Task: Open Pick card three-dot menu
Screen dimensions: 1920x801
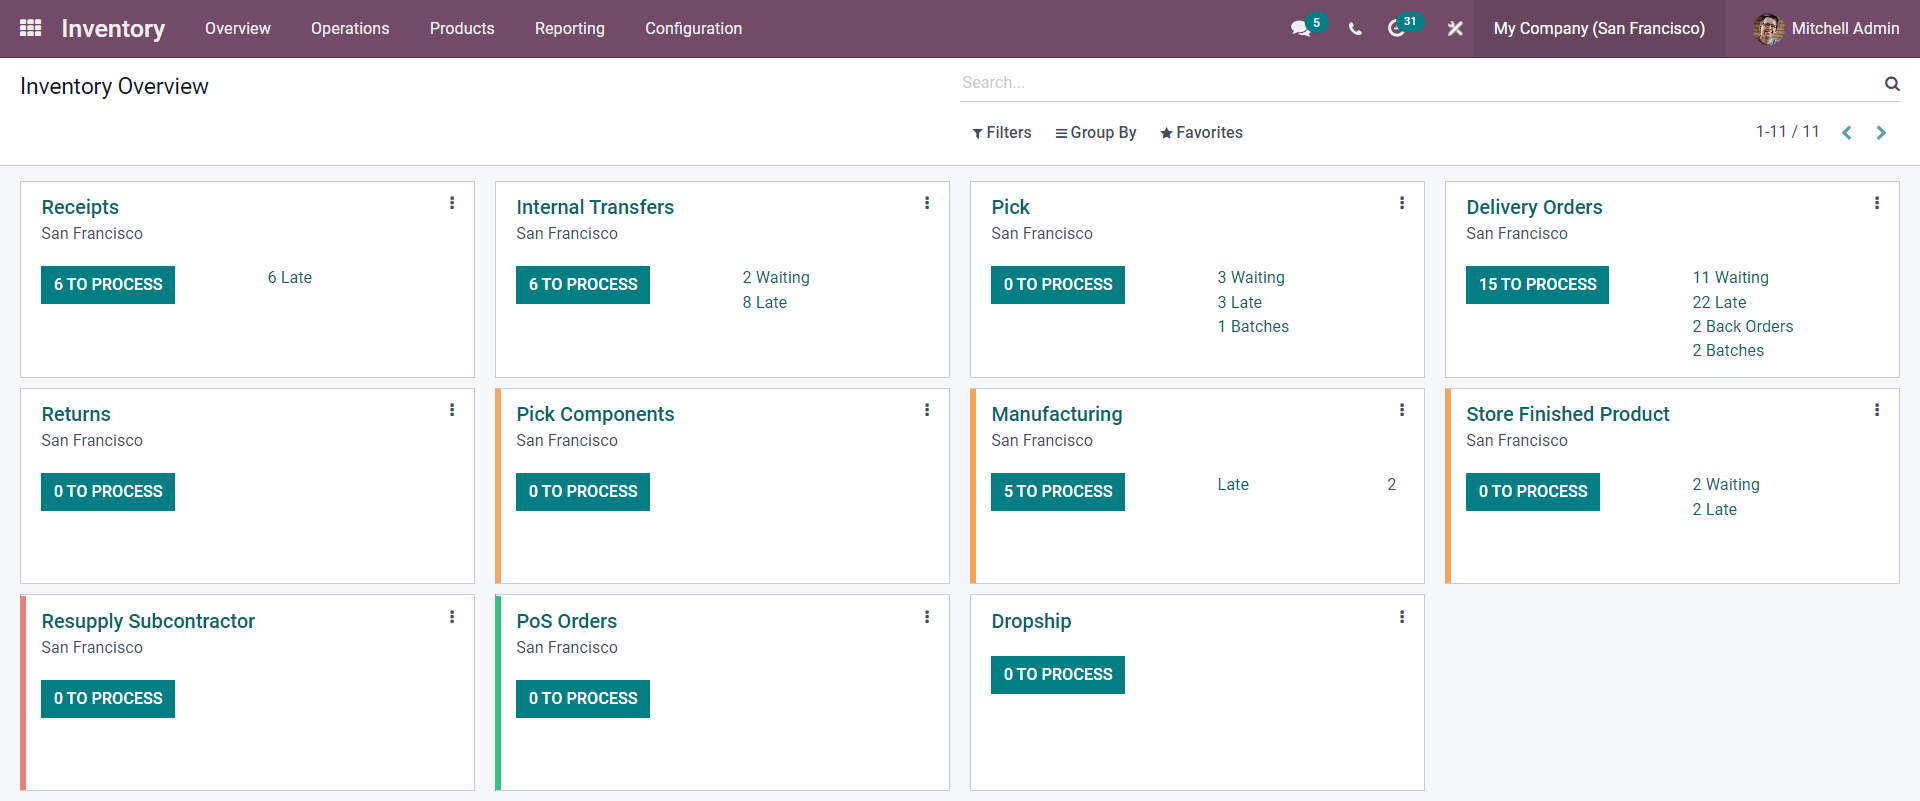Action: [1402, 203]
